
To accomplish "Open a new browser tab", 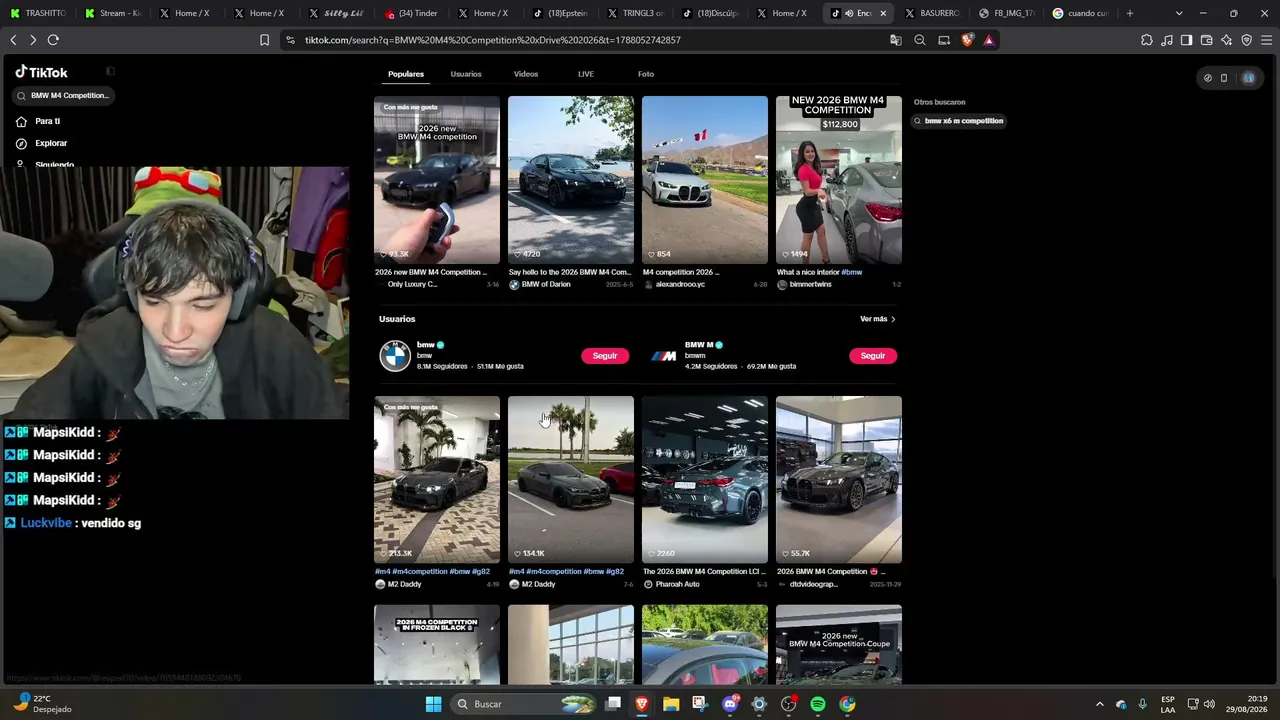I will click(x=1130, y=13).
